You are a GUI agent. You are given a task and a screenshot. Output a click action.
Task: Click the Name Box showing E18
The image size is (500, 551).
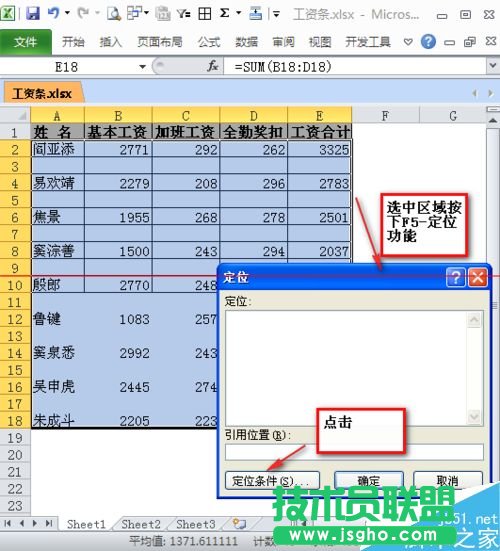[x=67, y=66]
